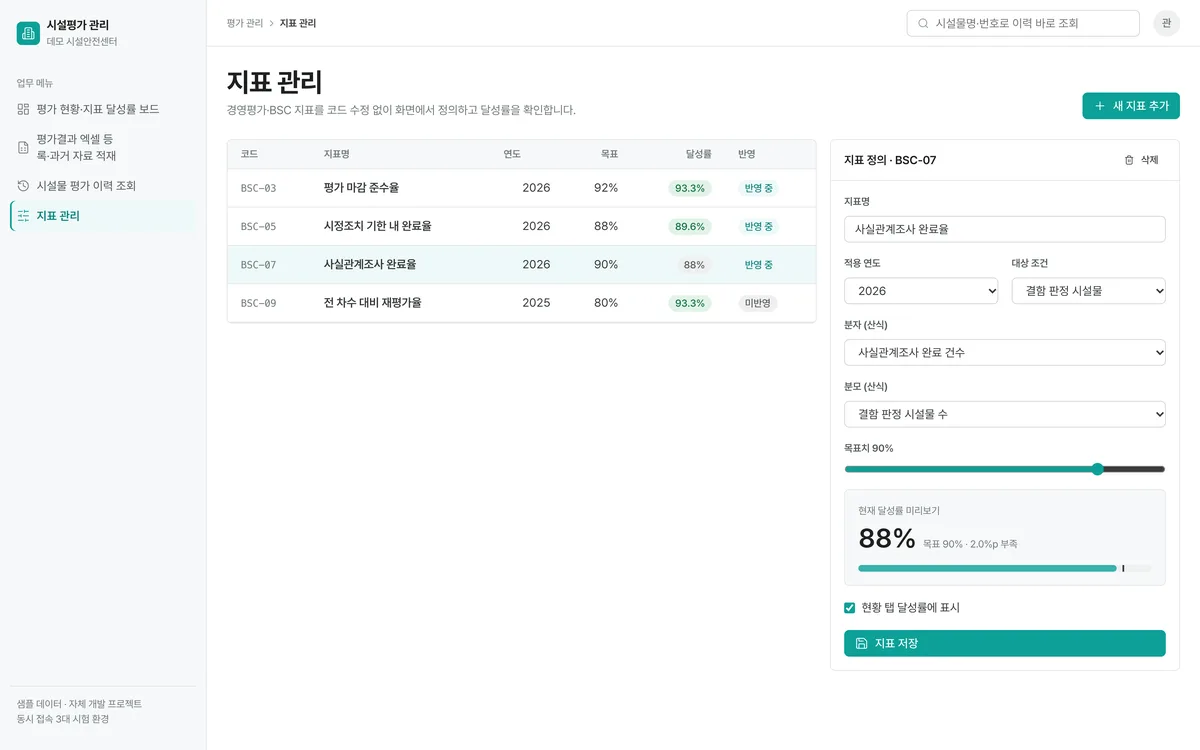Click the BSC-05 code cell
1200x750 pixels.
pos(259,227)
